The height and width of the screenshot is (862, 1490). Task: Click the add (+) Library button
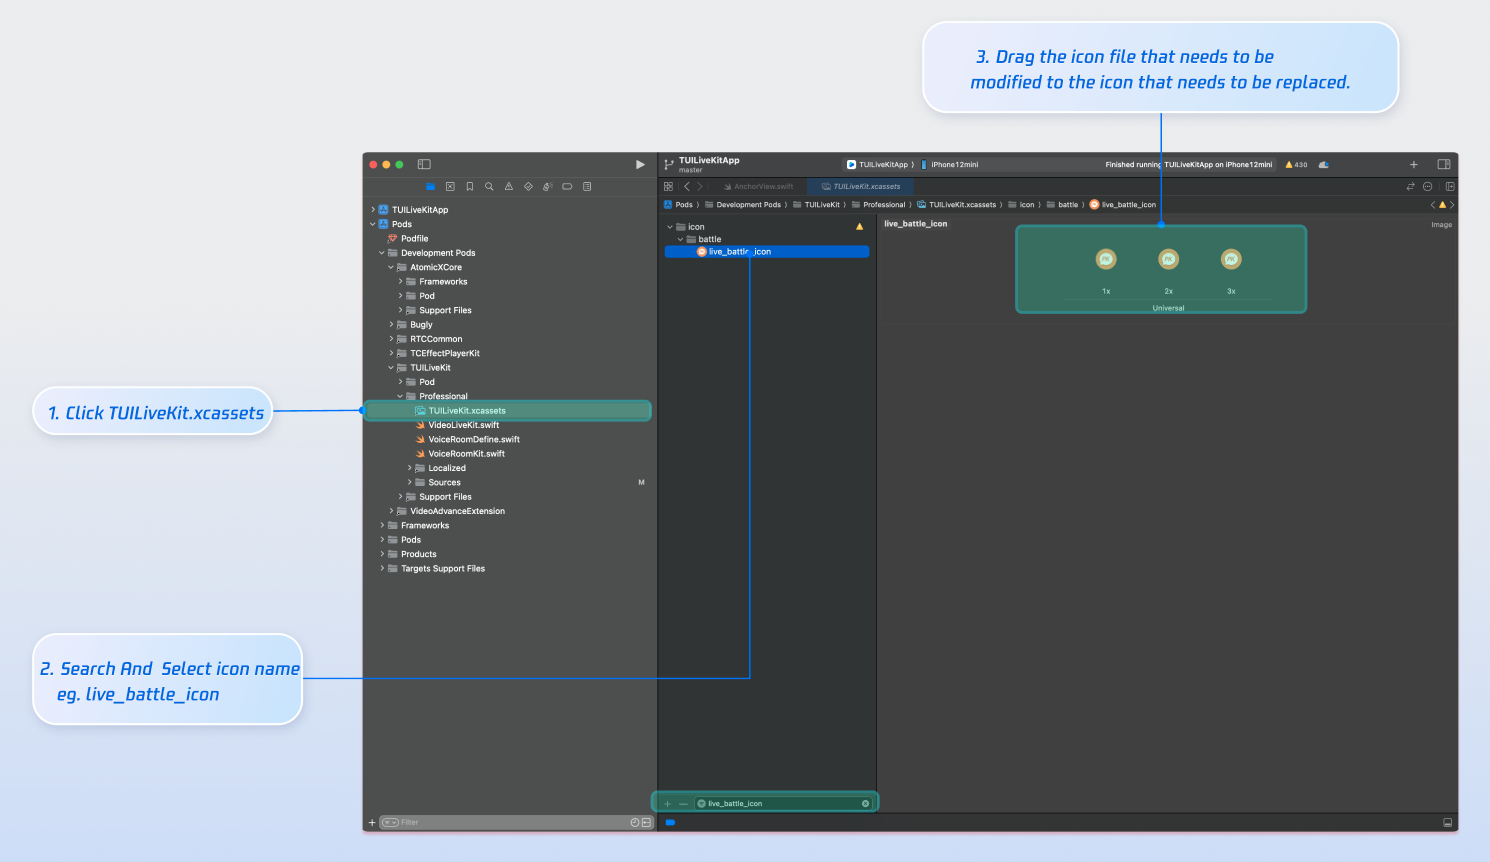[1413, 165]
